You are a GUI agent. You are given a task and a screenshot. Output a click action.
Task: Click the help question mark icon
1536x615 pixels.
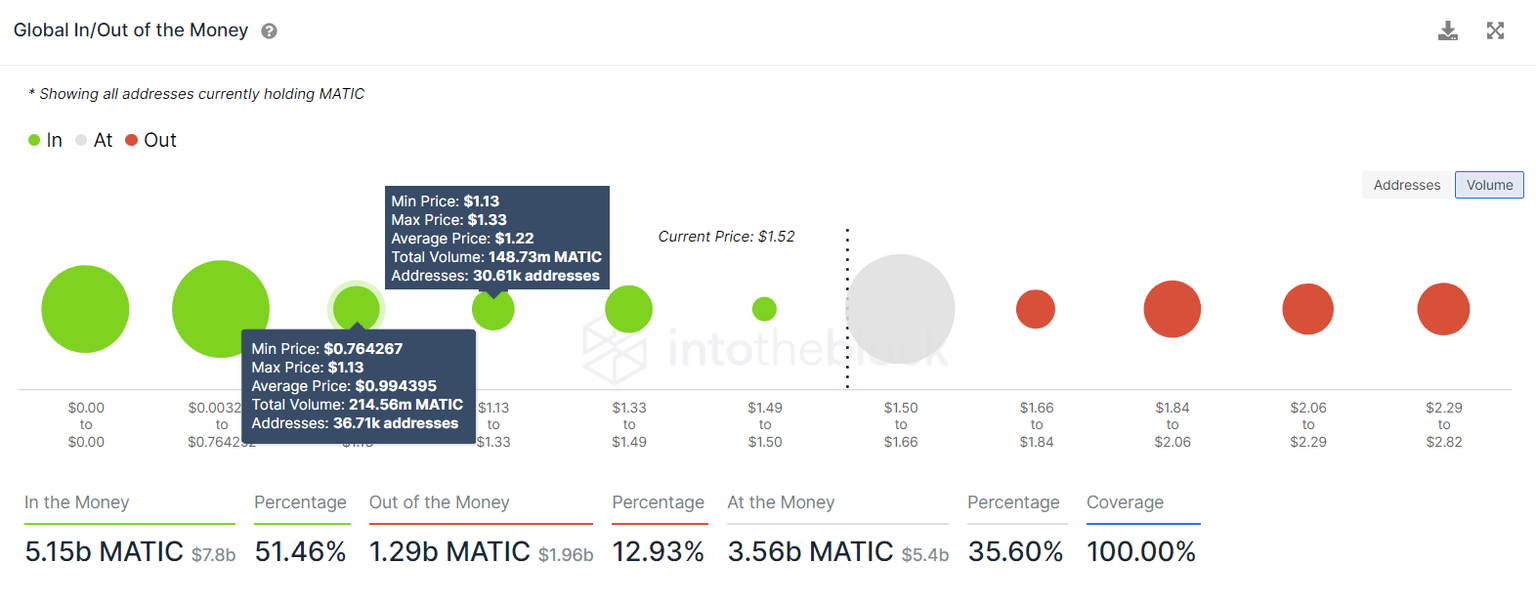pyautogui.click(x=269, y=31)
